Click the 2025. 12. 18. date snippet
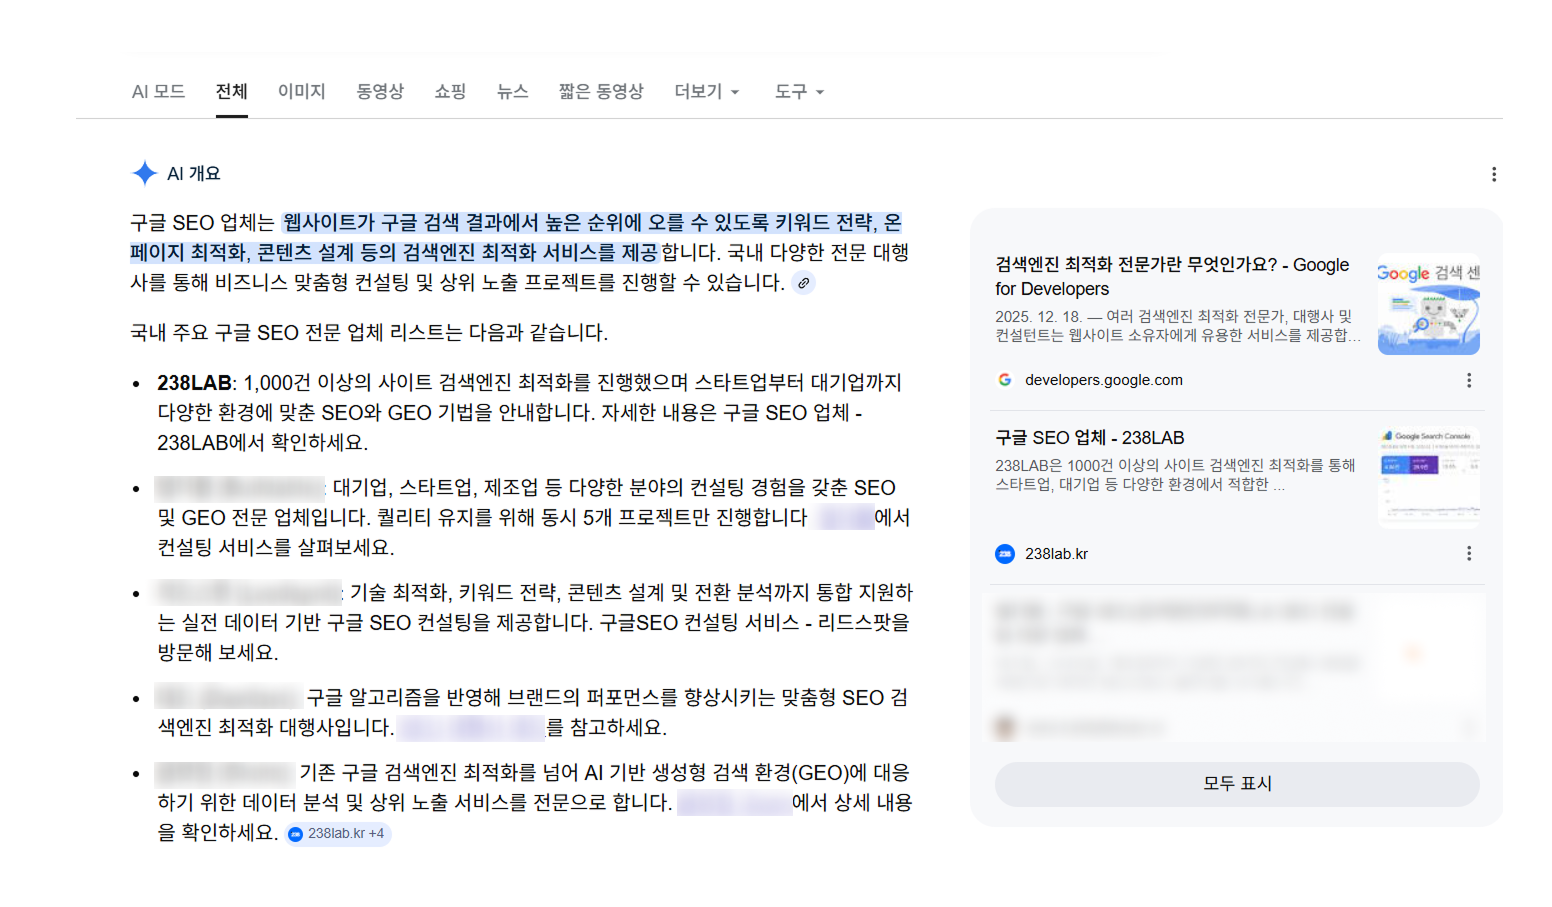The width and height of the screenshot is (1552, 907). pyautogui.click(x=1038, y=316)
